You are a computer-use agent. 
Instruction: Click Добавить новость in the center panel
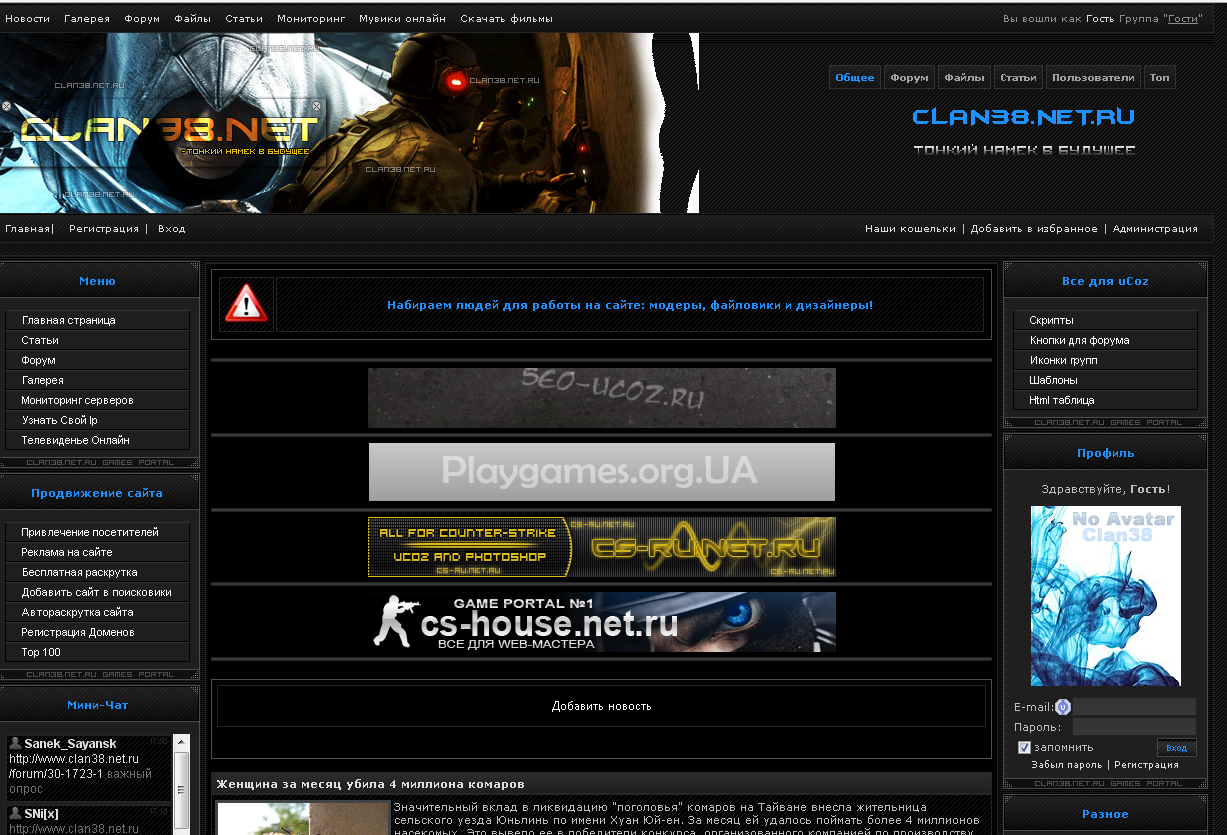(601, 706)
